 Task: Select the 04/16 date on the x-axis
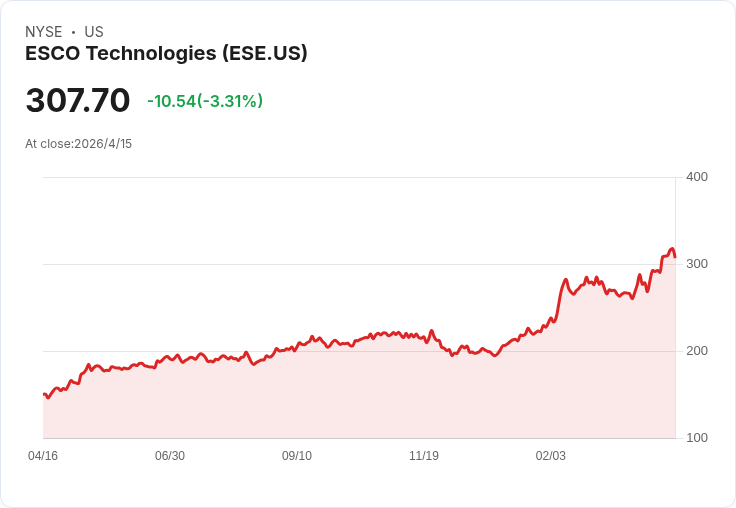(x=43, y=456)
